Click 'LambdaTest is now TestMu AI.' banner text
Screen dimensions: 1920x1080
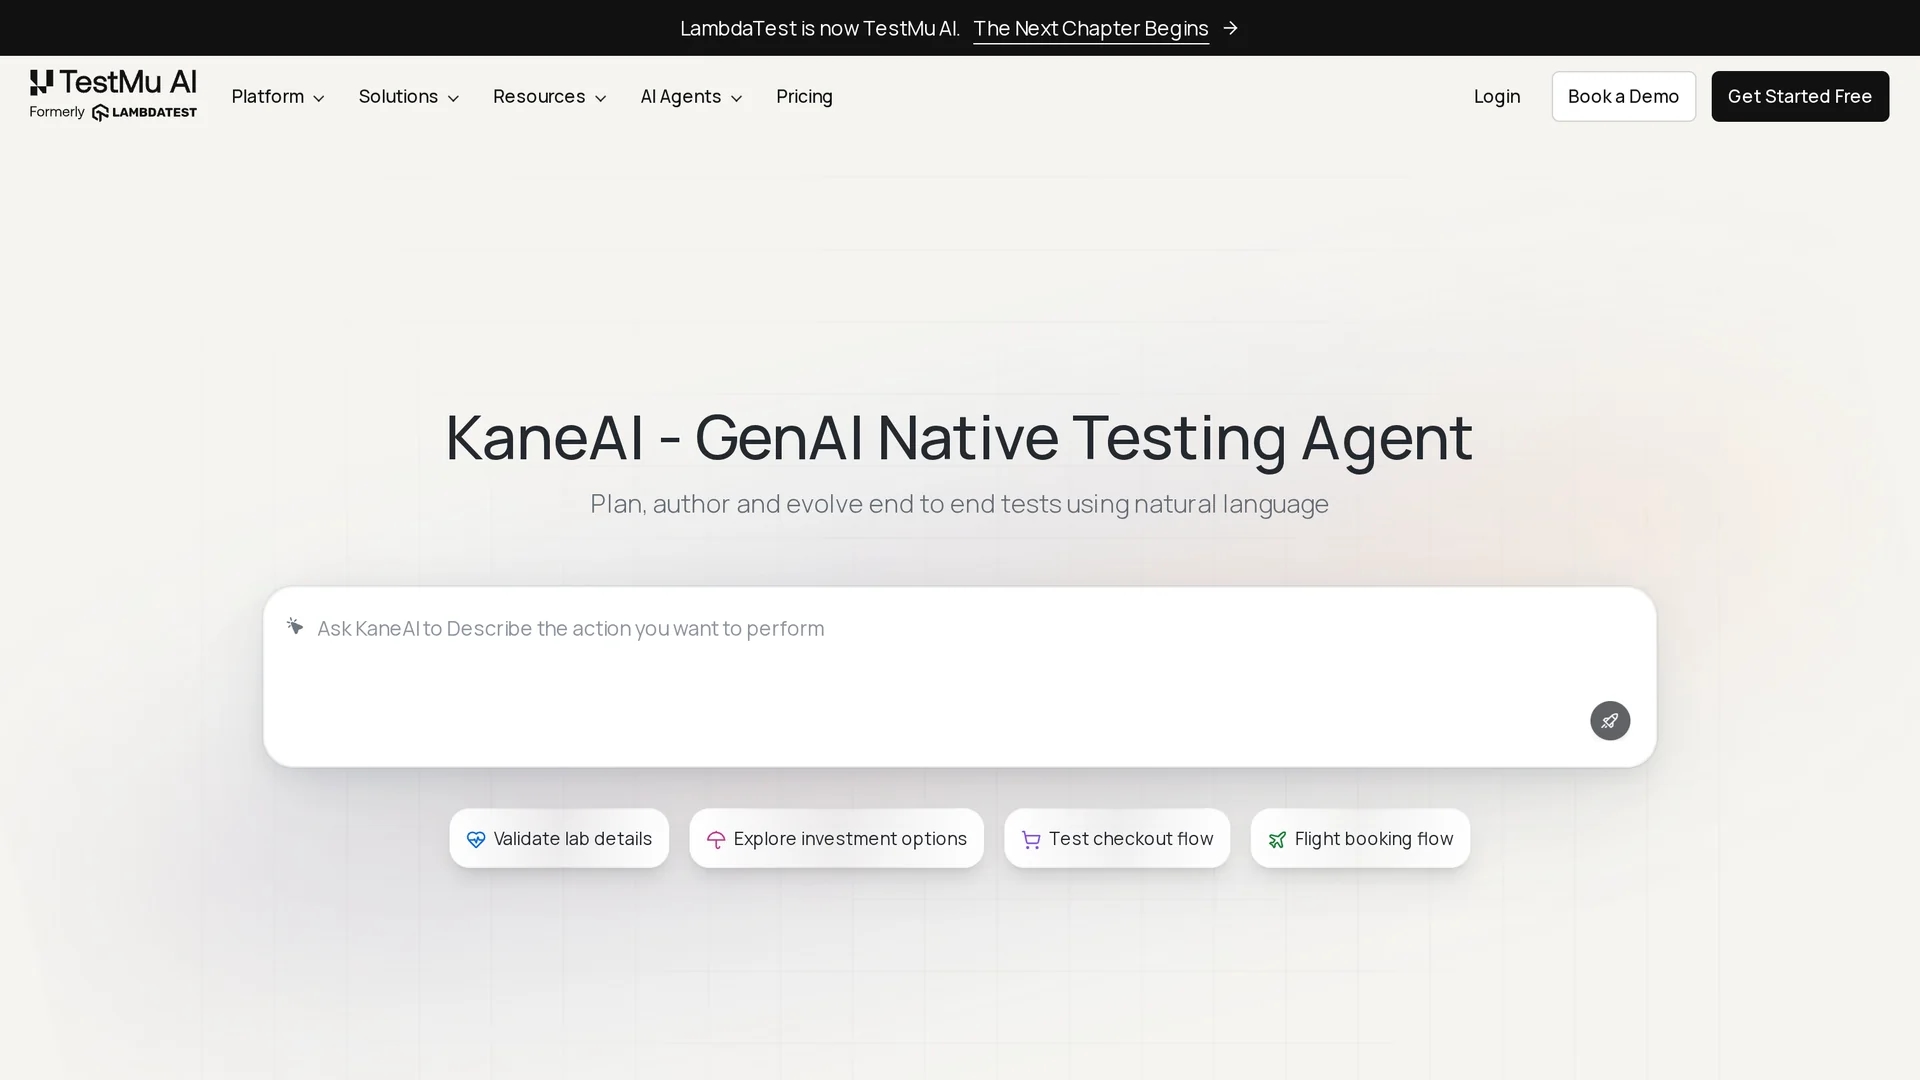(820, 28)
